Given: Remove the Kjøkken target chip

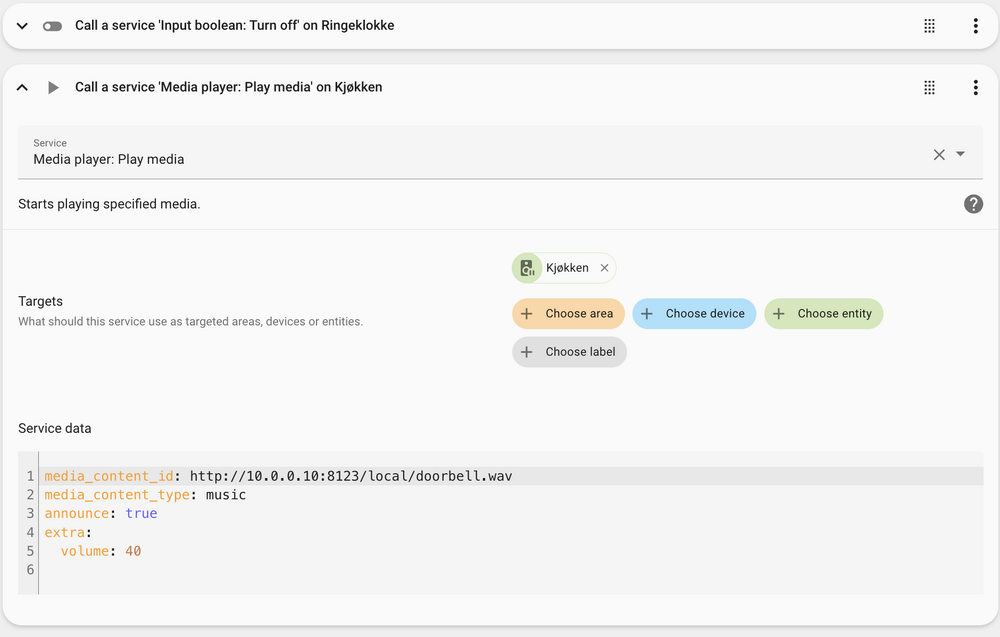Looking at the screenshot, I should click(x=604, y=268).
